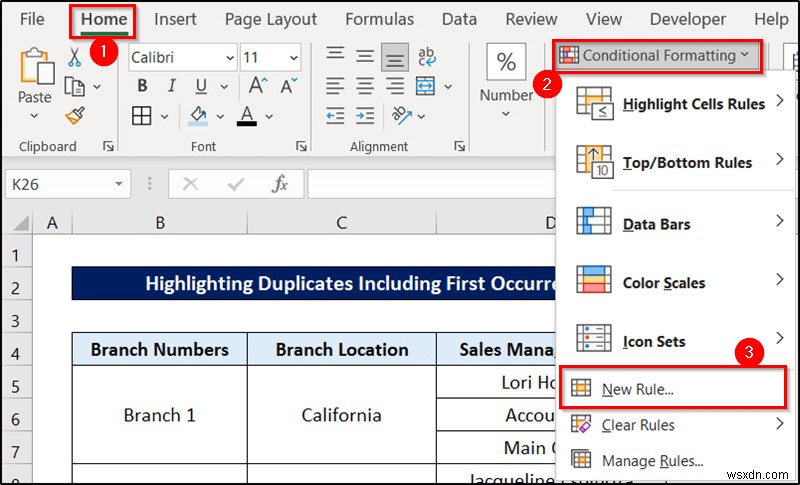800x485 pixels.
Task: Click Wrap Text icon
Action: pos(427,57)
